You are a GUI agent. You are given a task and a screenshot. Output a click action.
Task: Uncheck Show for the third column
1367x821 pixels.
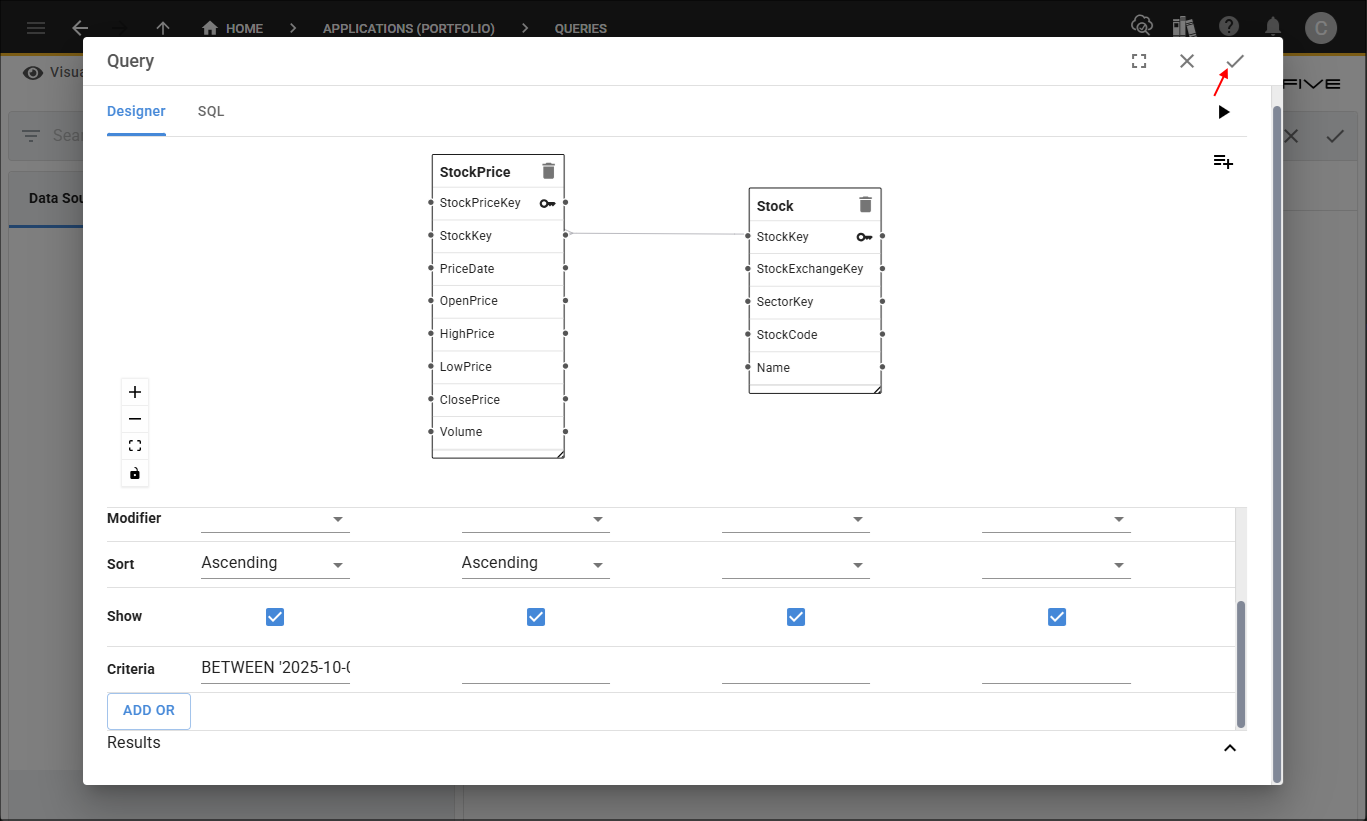pyautogui.click(x=796, y=617)
